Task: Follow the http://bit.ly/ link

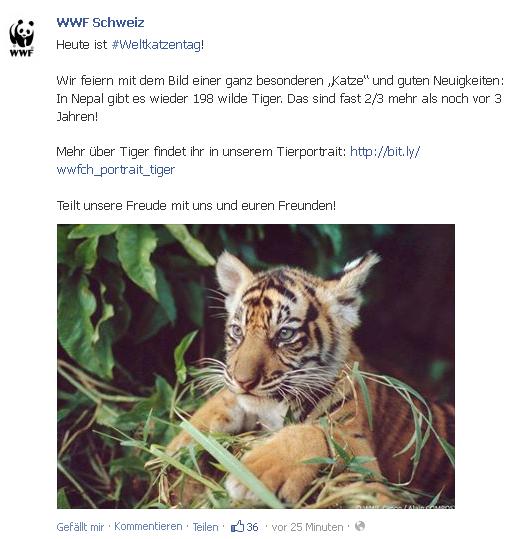Action: [x=385, y=152]
